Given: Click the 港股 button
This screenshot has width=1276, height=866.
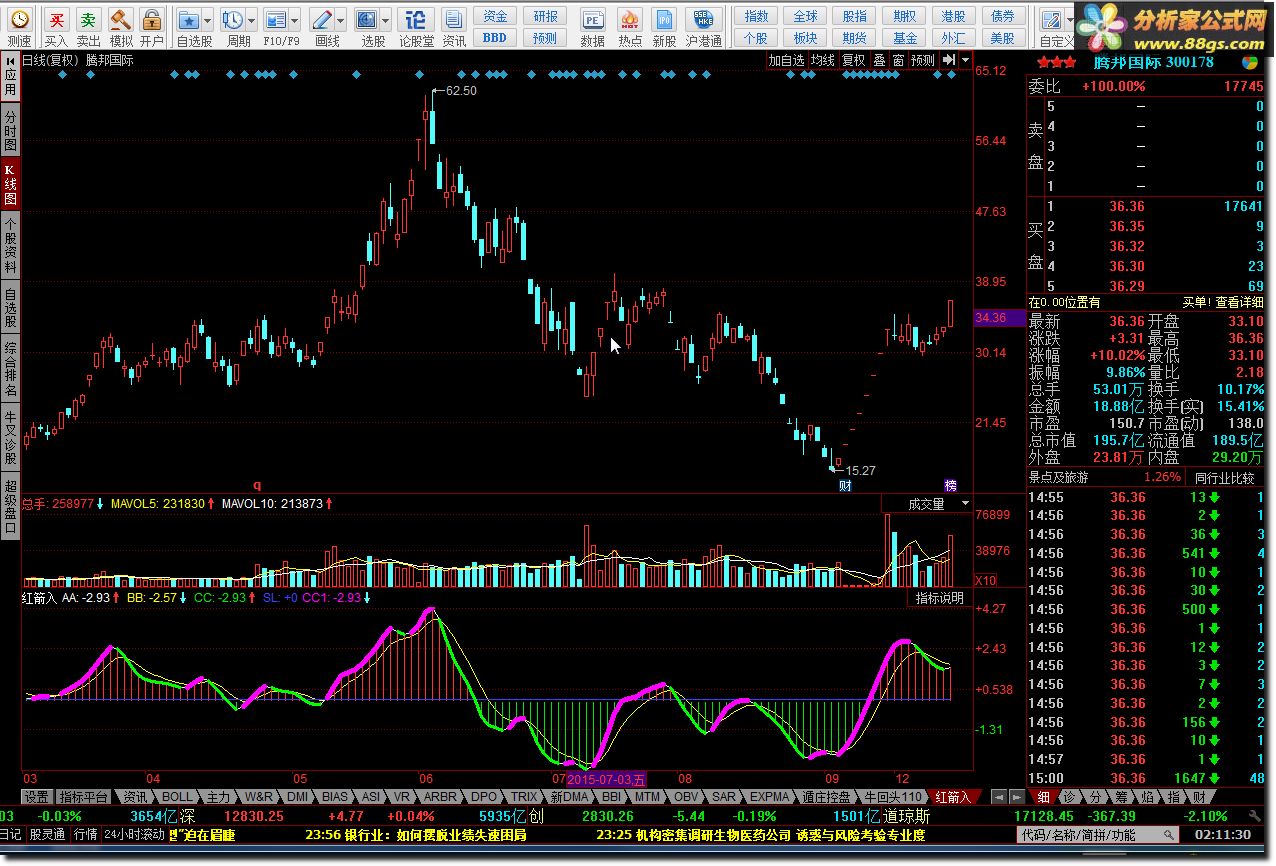Looking at the screenshot, I should pos(953,16).
